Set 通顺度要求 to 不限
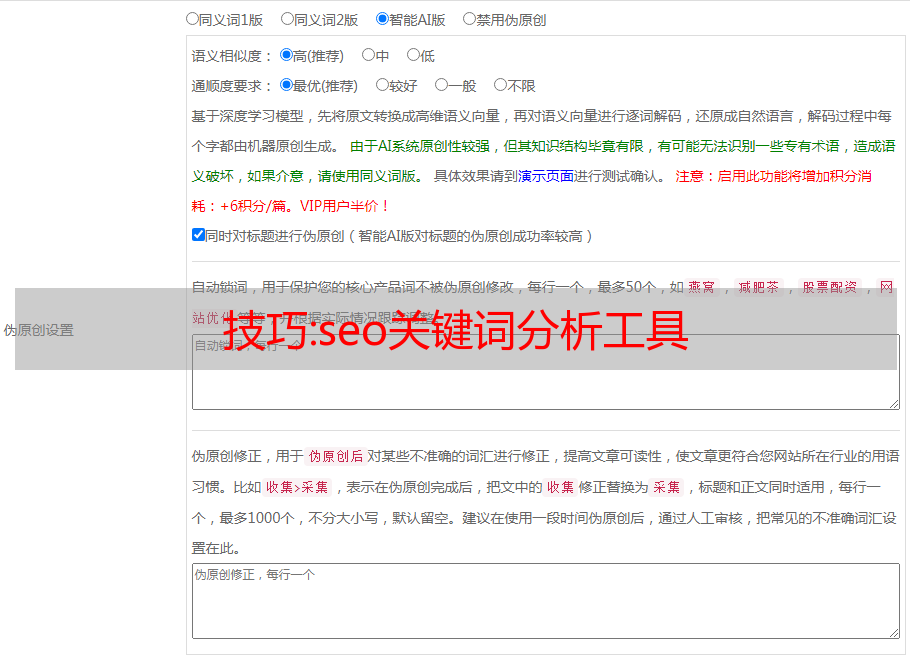The image size is (911, 658). pos(500,86)
